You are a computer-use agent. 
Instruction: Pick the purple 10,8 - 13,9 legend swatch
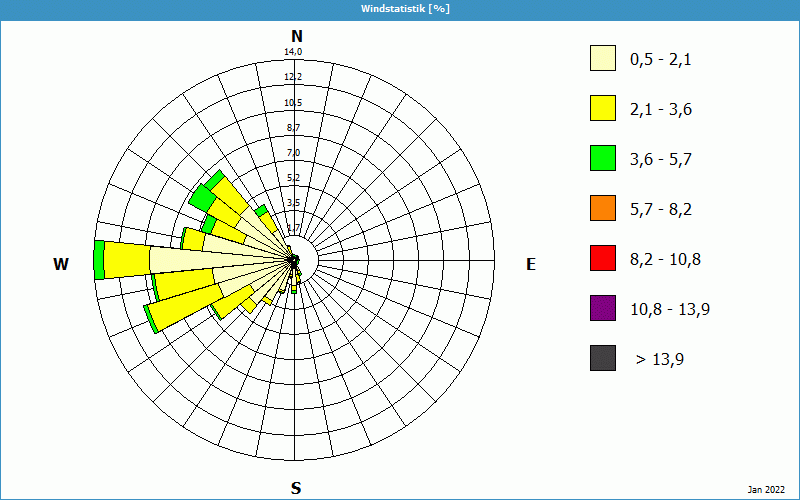tap(602, 308)
